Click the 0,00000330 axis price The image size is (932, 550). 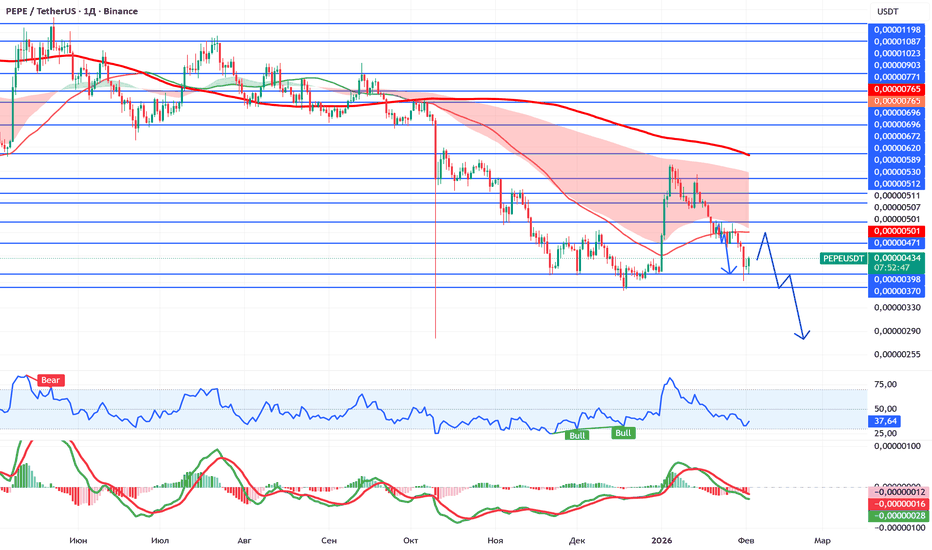898,308
